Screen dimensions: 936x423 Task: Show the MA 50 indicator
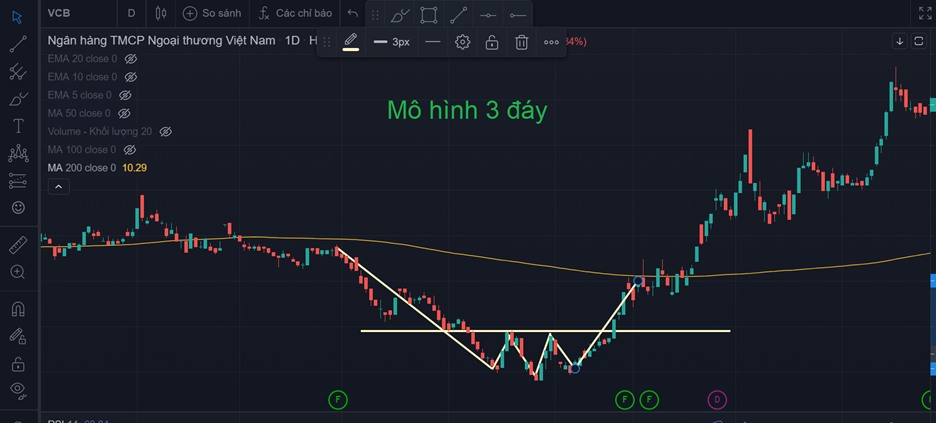(x=124, y=113)
